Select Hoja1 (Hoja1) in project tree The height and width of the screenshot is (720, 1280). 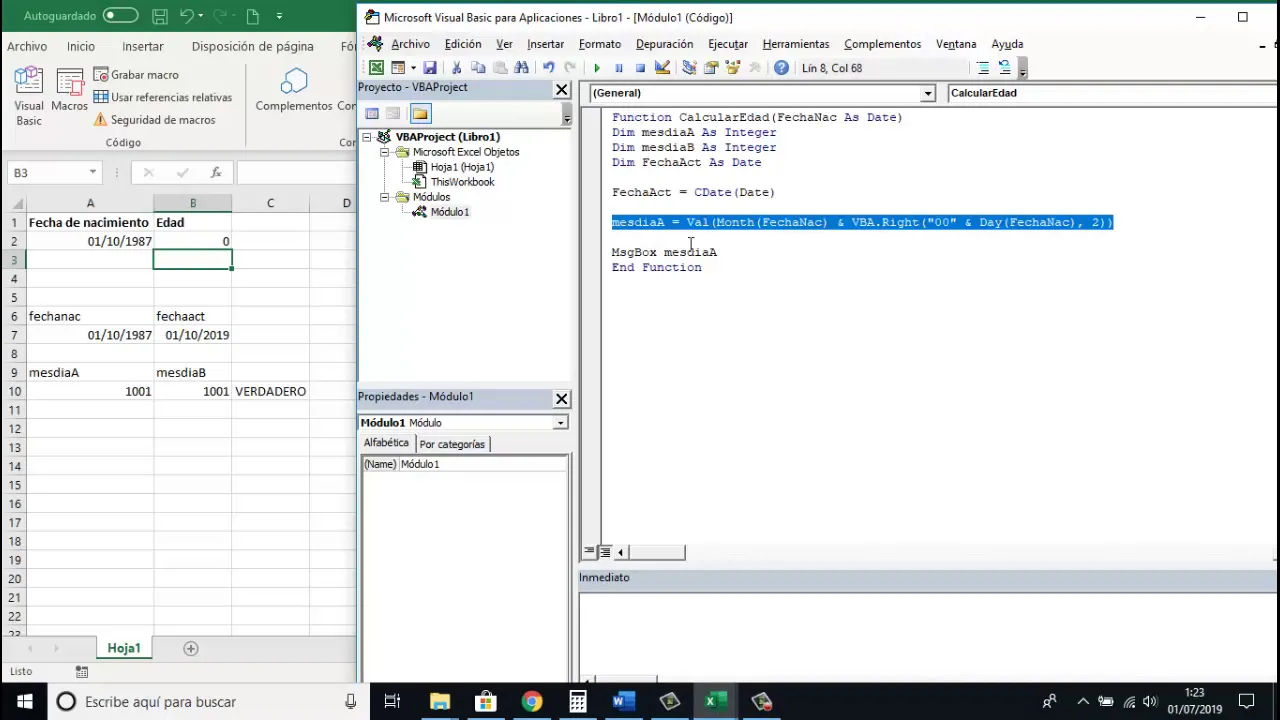(x=453, y=167)
